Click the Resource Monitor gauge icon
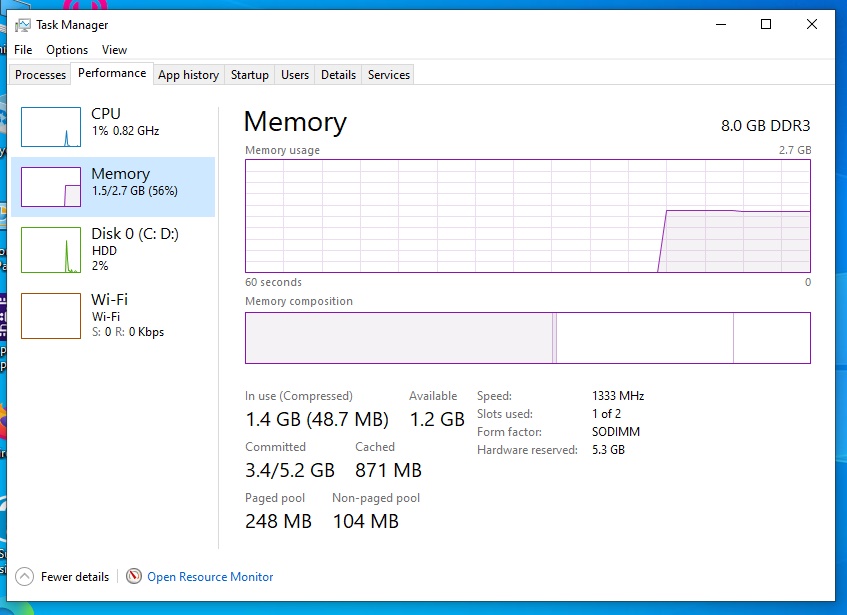The width and height of the screenshot is (847, 615). (134, 576)
